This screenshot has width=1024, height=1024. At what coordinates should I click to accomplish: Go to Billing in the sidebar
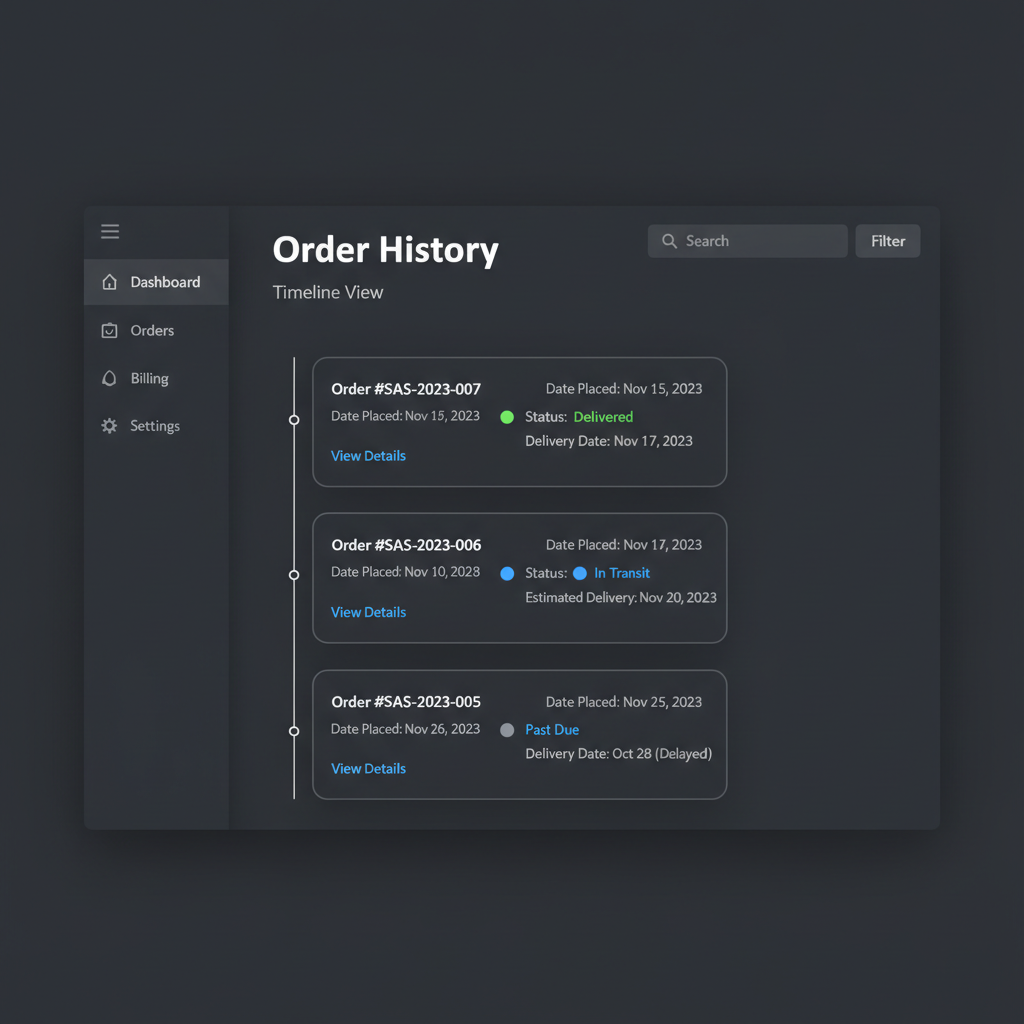click(x=156, y=378)
